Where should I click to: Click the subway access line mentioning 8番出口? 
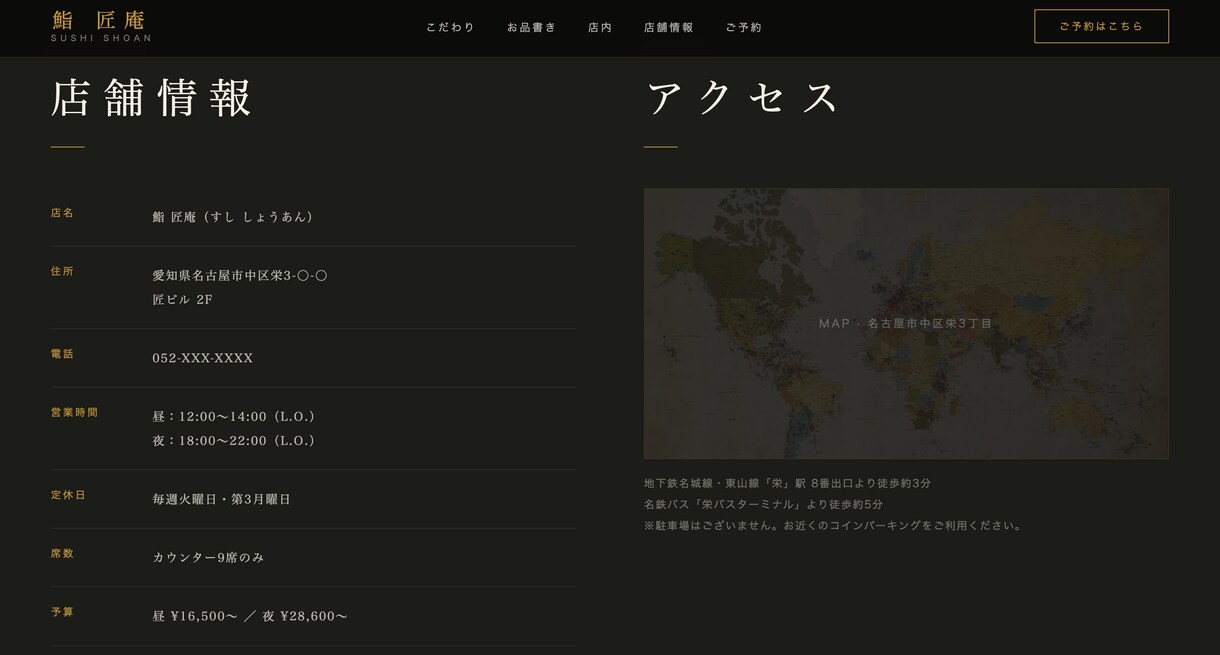click(x=787, y=483)
